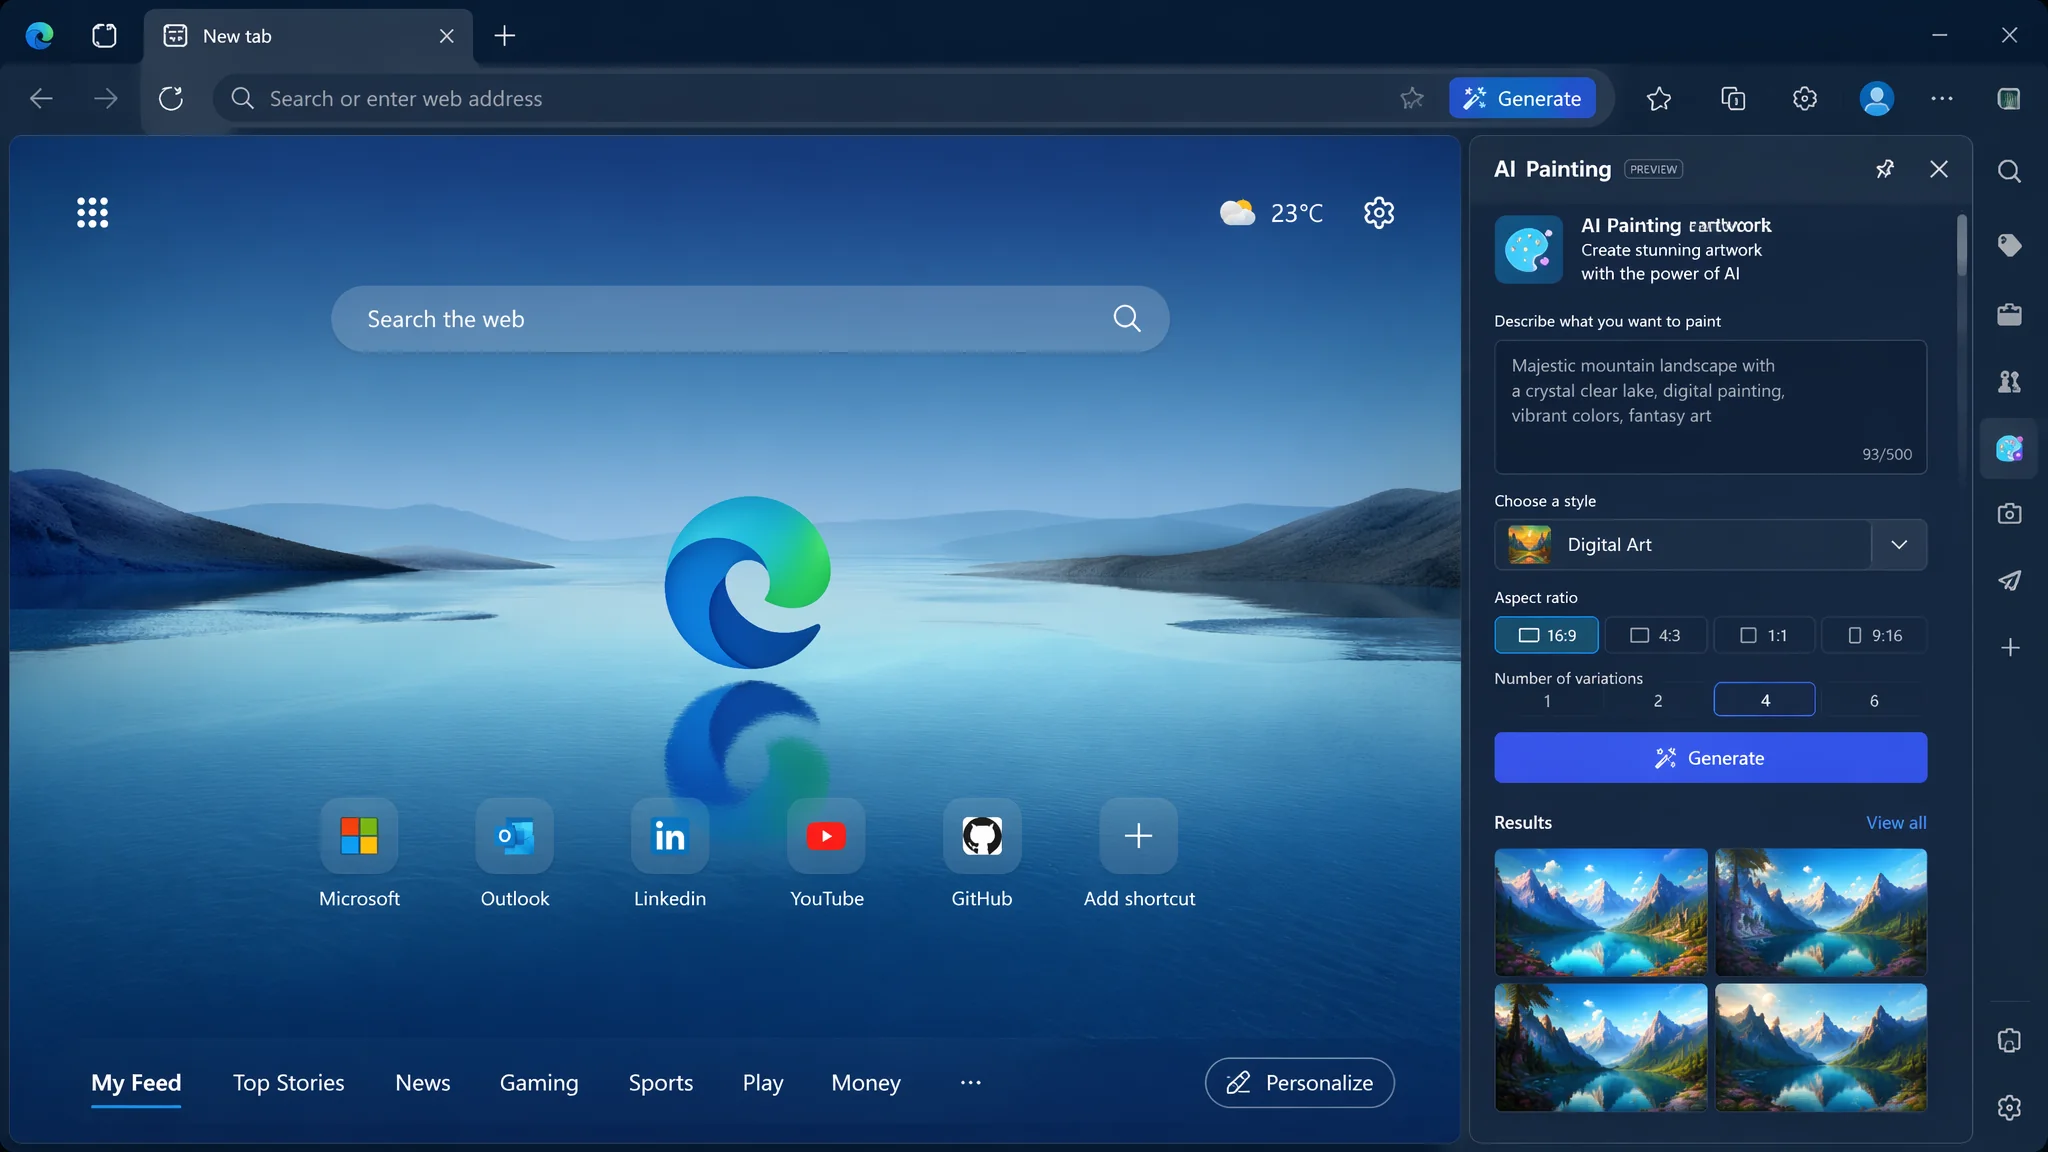Show more feed categories ellipsis
The height and width of the screenshot is (1152, 2048).
tap(970, 1082)
